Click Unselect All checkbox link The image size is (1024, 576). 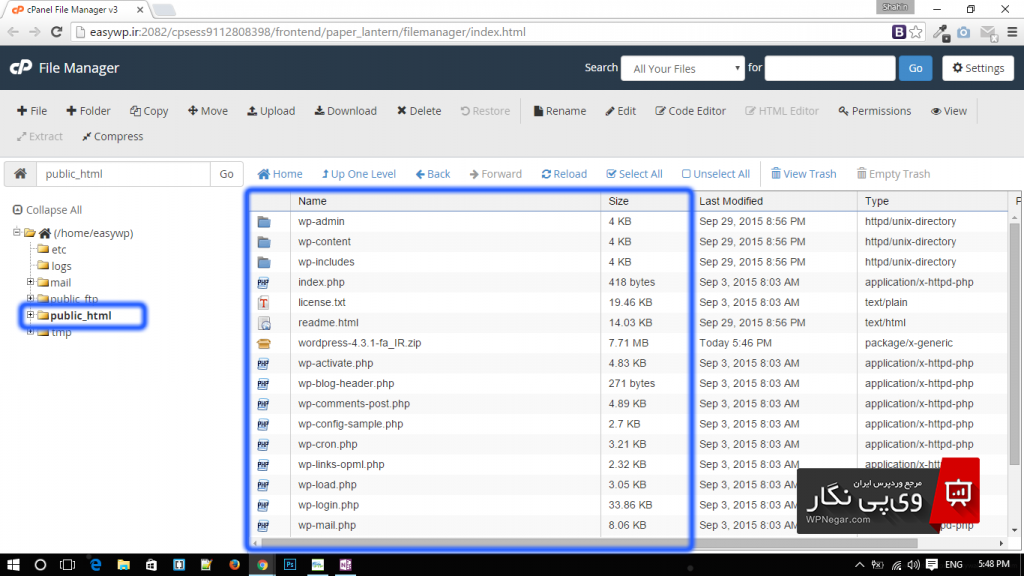click(x=716, y=174)
